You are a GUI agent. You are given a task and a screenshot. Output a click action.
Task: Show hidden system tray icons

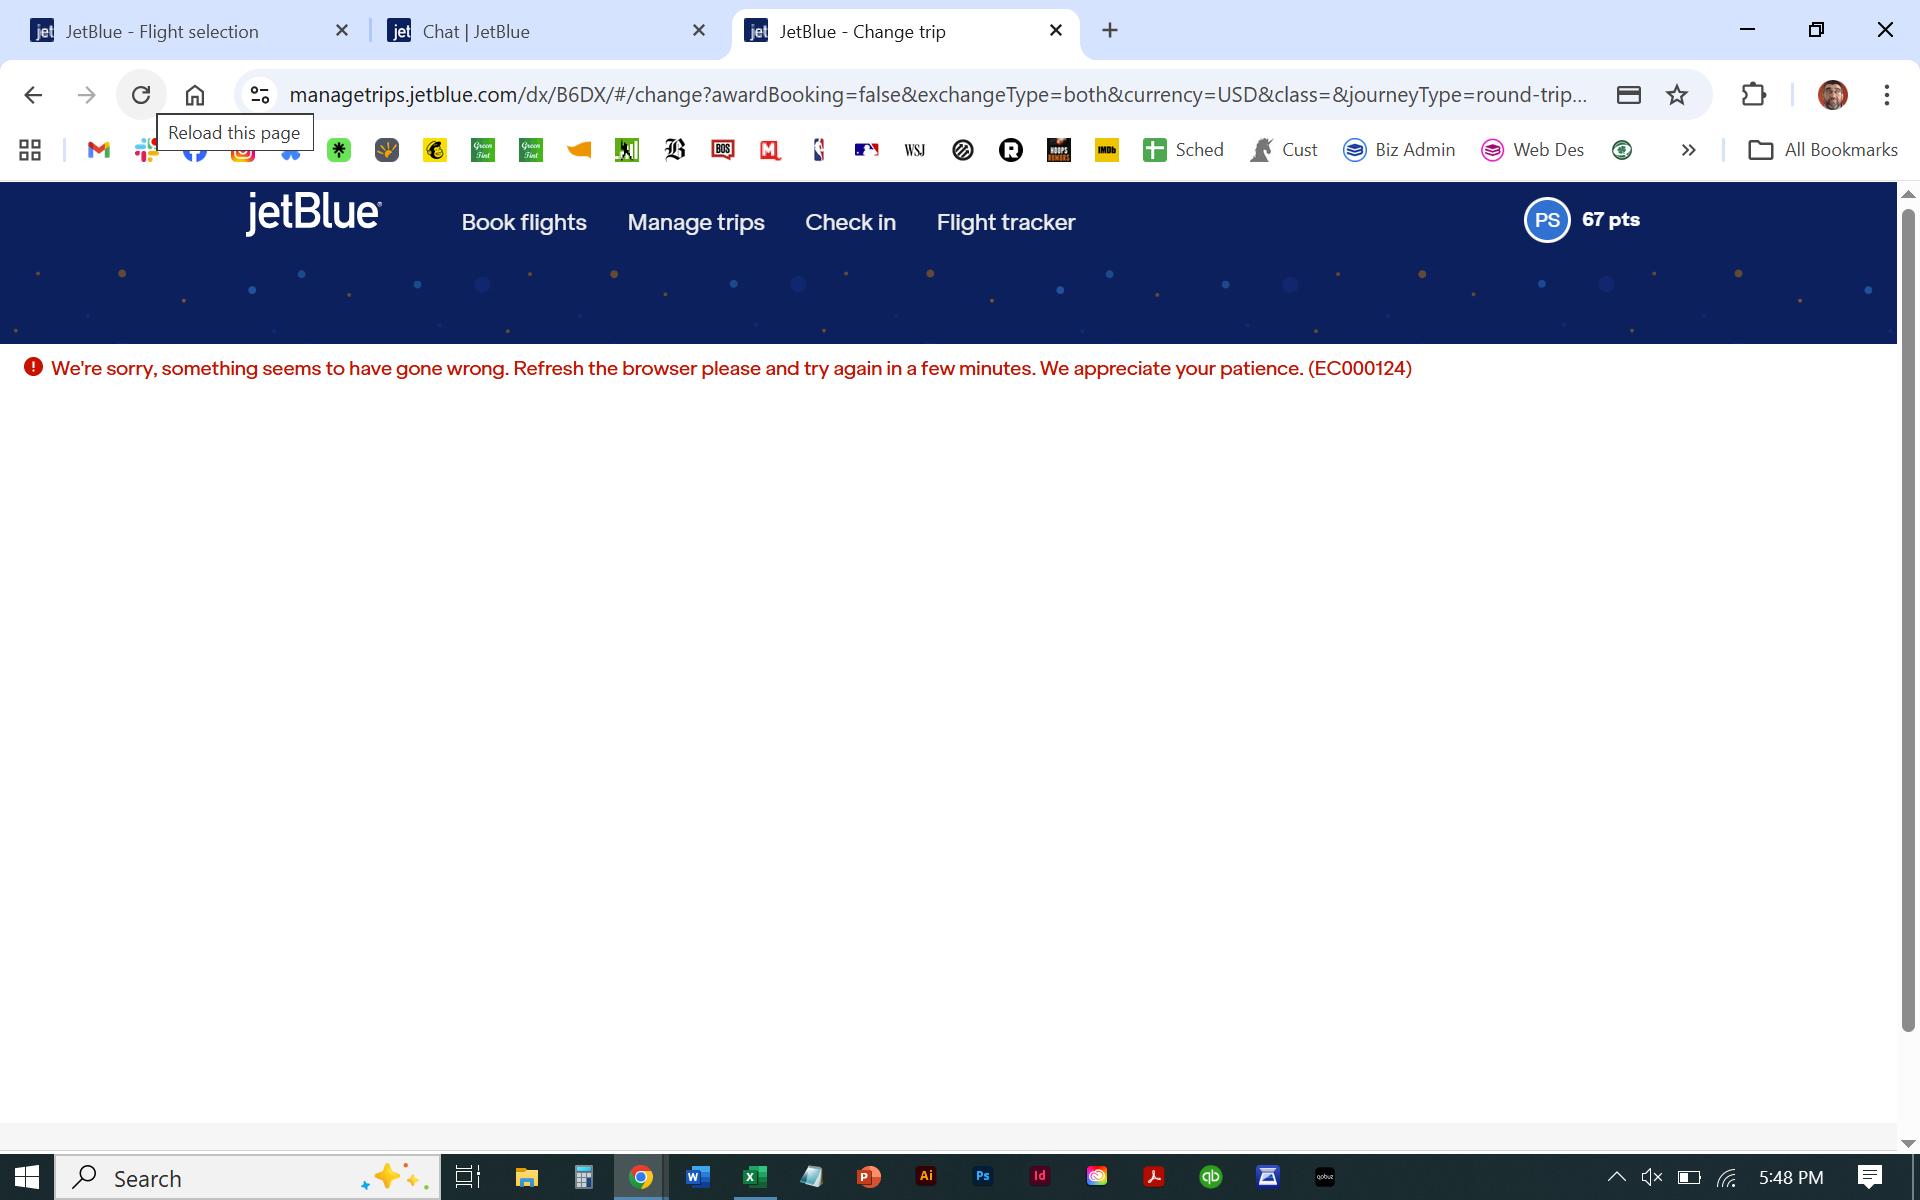1616,1177
